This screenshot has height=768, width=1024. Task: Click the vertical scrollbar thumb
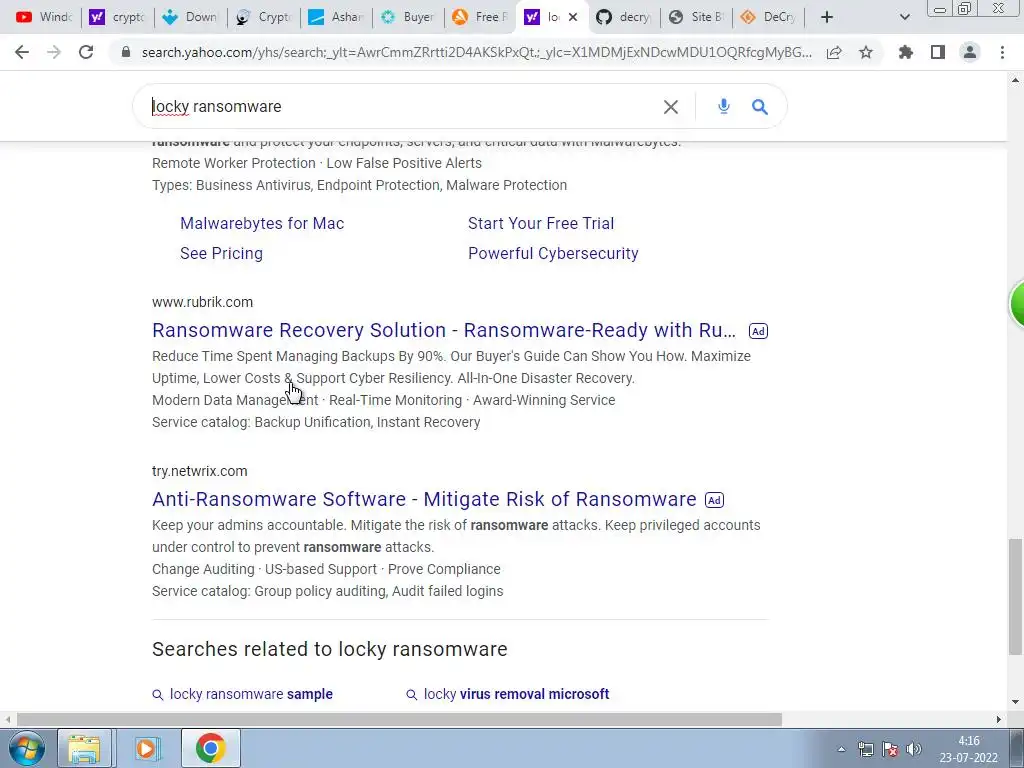point(1015,596)
